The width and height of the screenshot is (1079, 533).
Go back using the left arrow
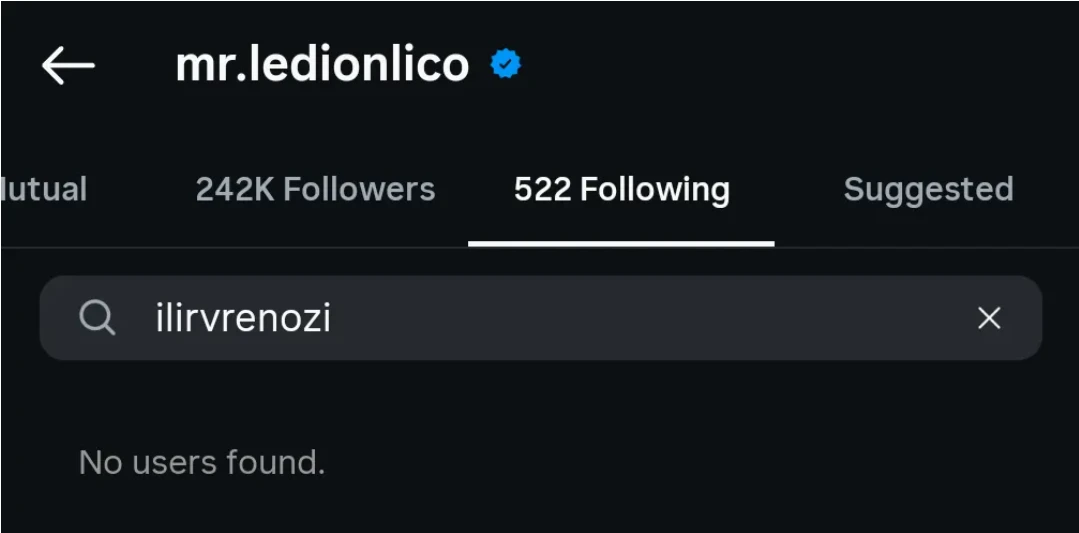pyautogui.click(x=68, y=66)
